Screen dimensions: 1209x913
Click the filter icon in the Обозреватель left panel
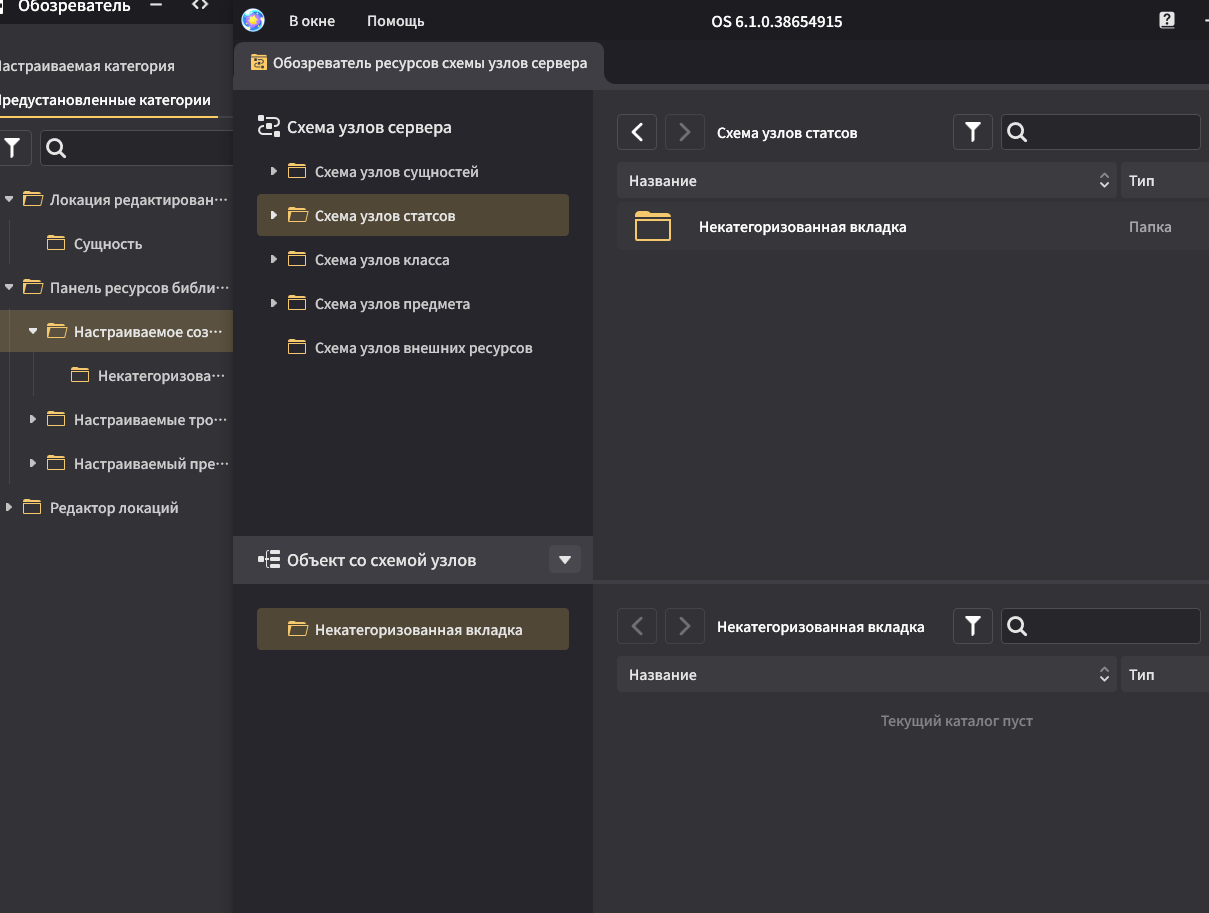(x=12, y=148)
